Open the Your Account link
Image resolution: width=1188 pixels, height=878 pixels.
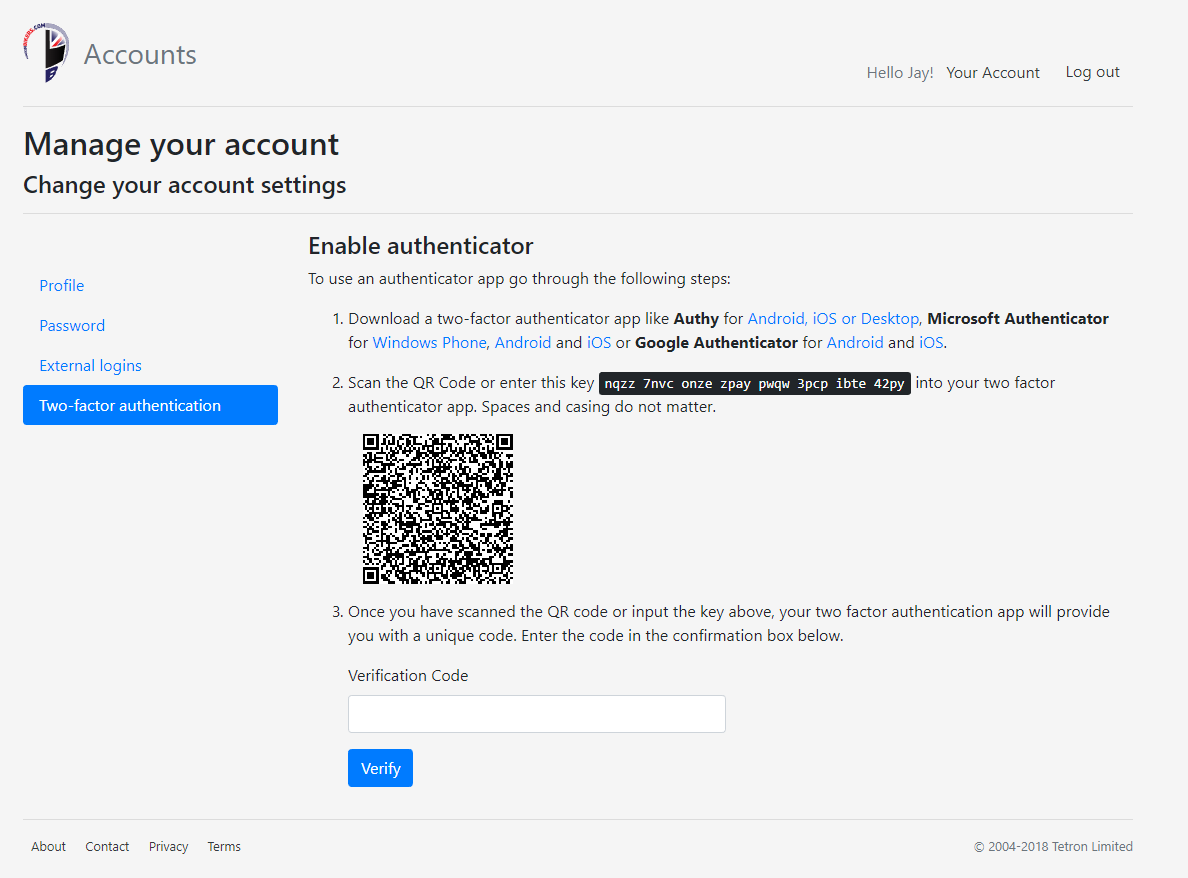(993, 73)
